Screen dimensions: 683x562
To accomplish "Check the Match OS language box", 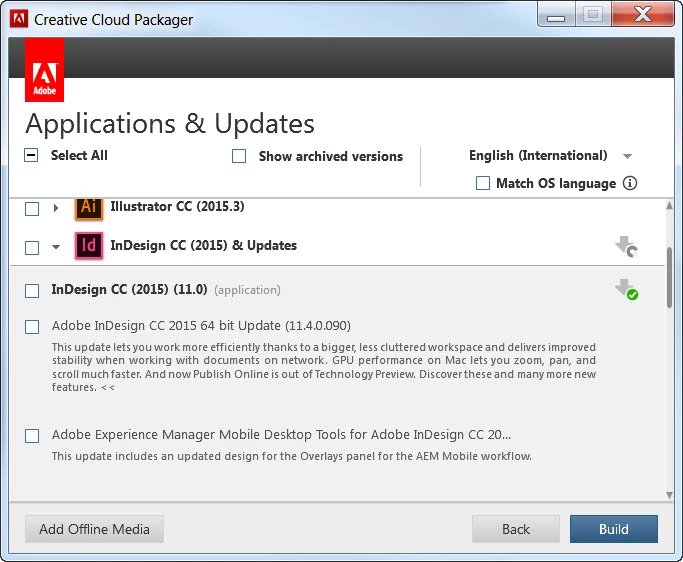I will (x=483, y=183).
